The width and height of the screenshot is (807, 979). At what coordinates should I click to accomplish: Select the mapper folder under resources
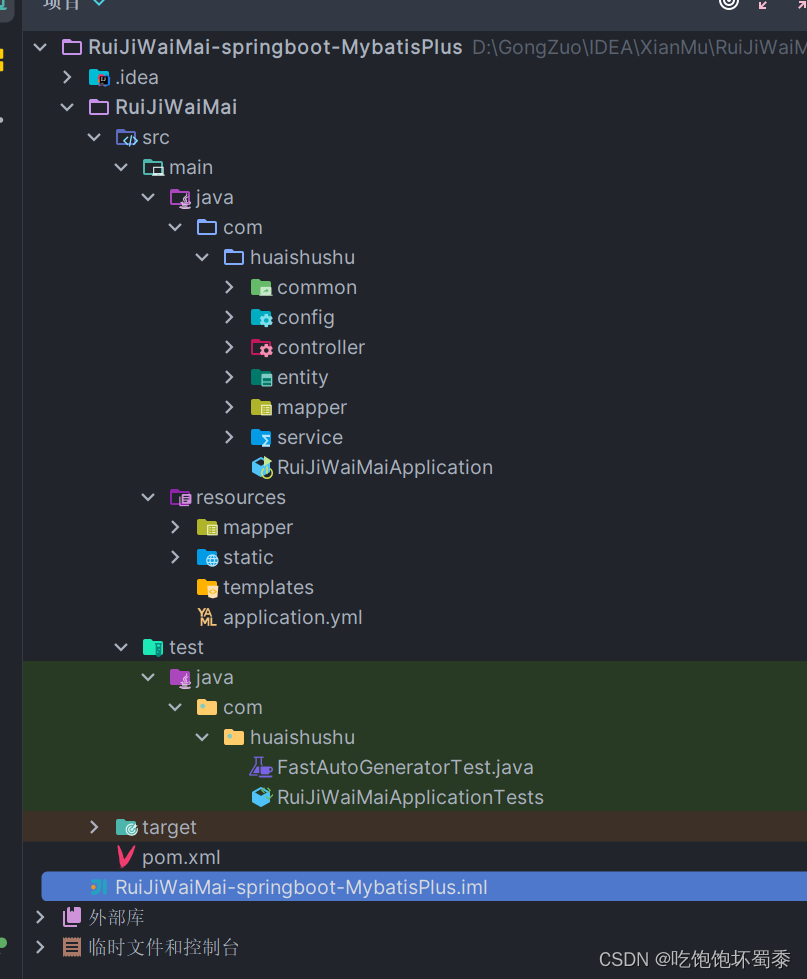[258, 528]
